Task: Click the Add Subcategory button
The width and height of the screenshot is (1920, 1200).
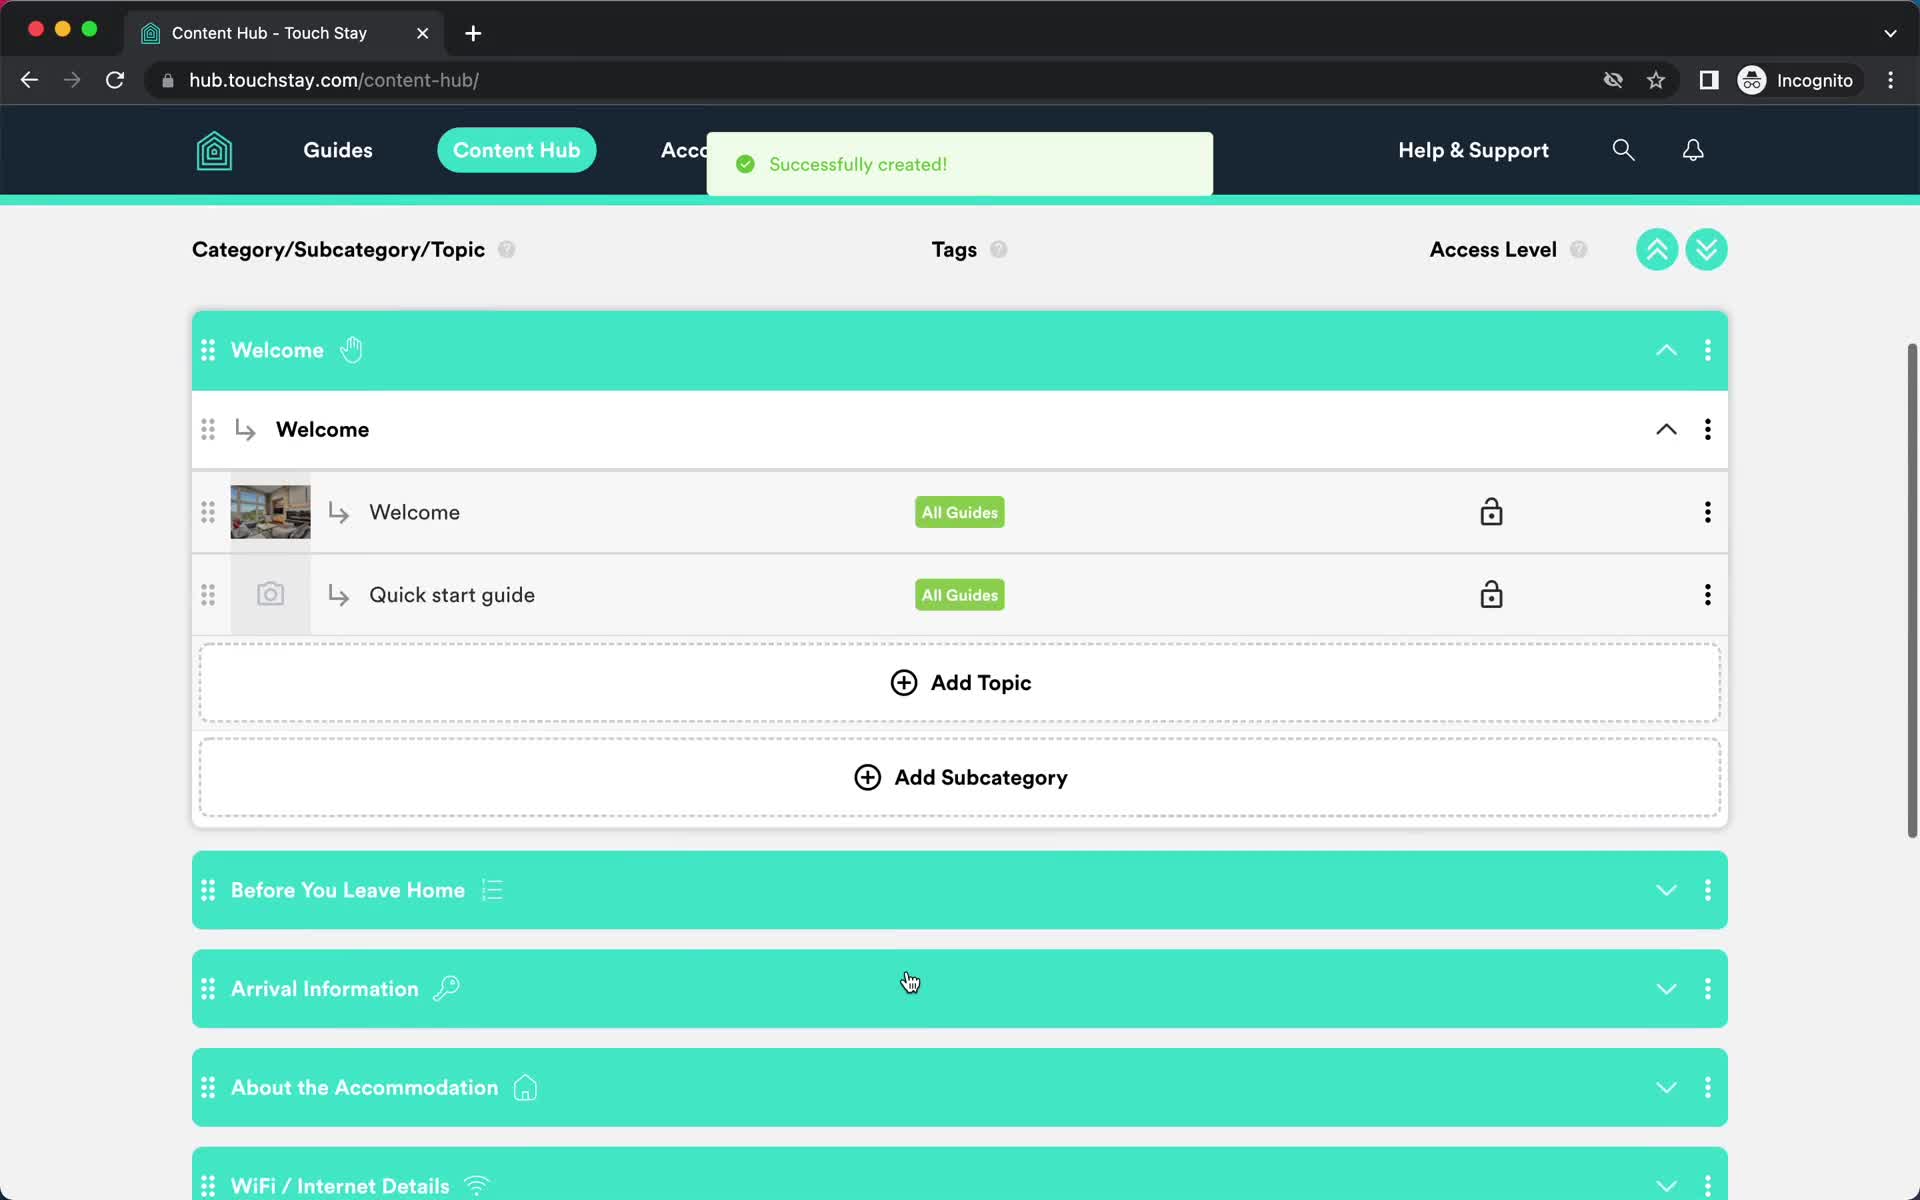Action: (959, 777)
